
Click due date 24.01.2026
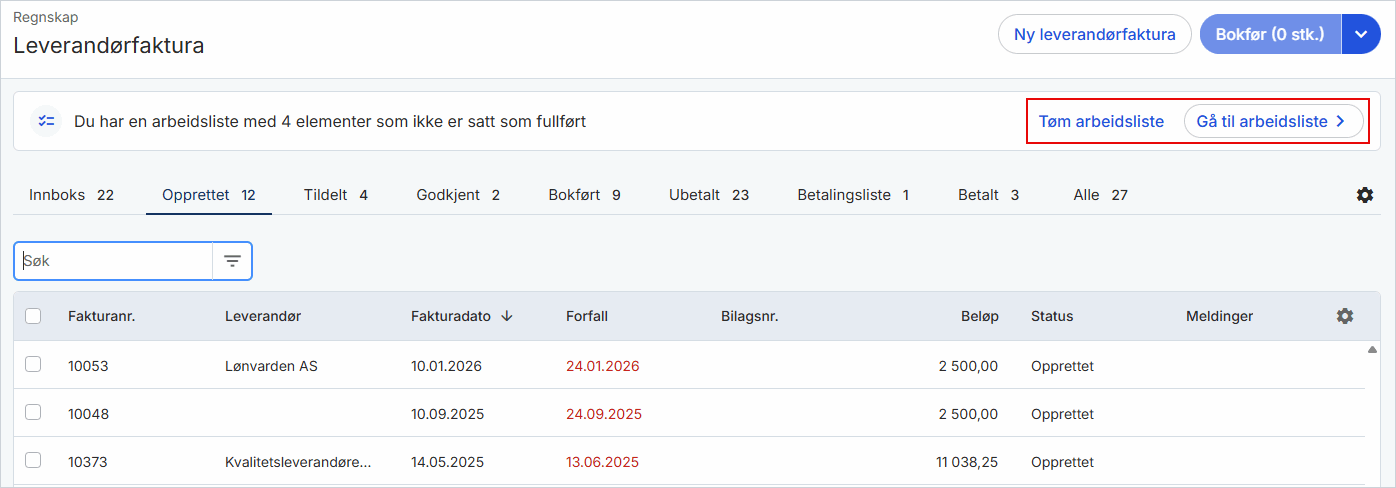tap(603, 366)
